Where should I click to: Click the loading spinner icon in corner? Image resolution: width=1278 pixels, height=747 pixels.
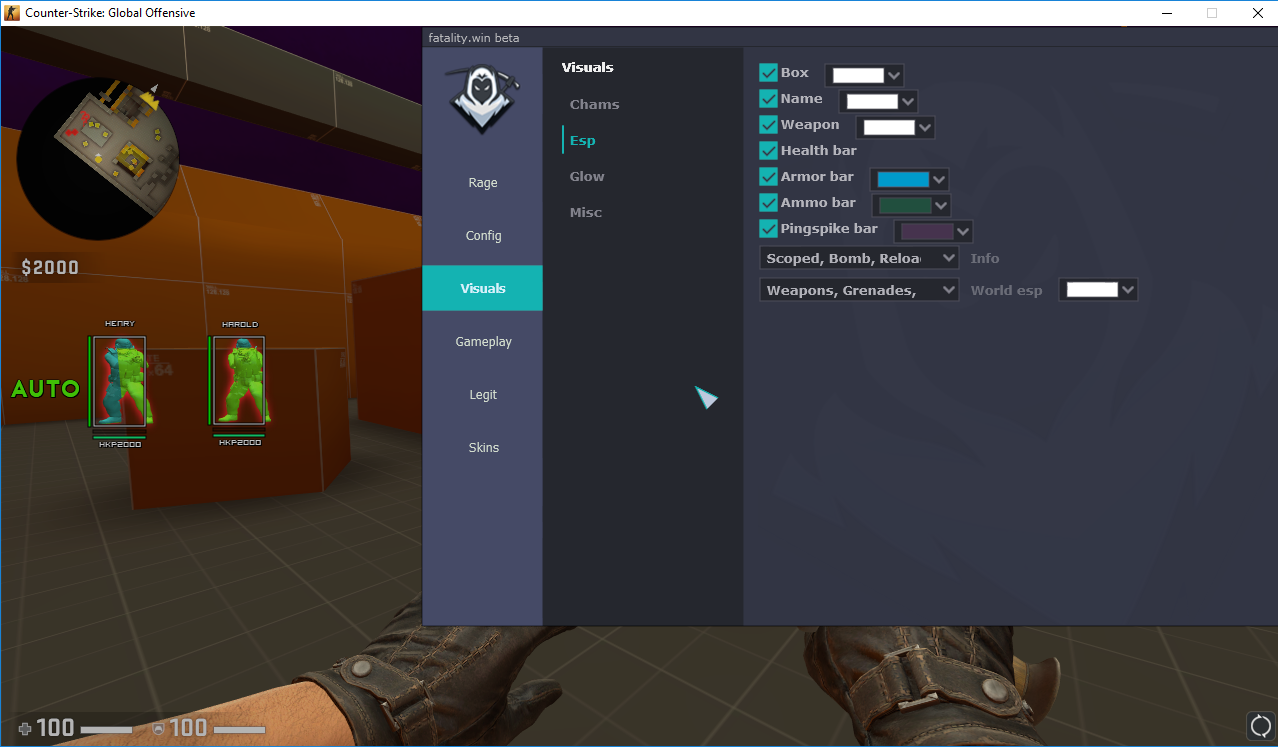[x=1260, y=724]
